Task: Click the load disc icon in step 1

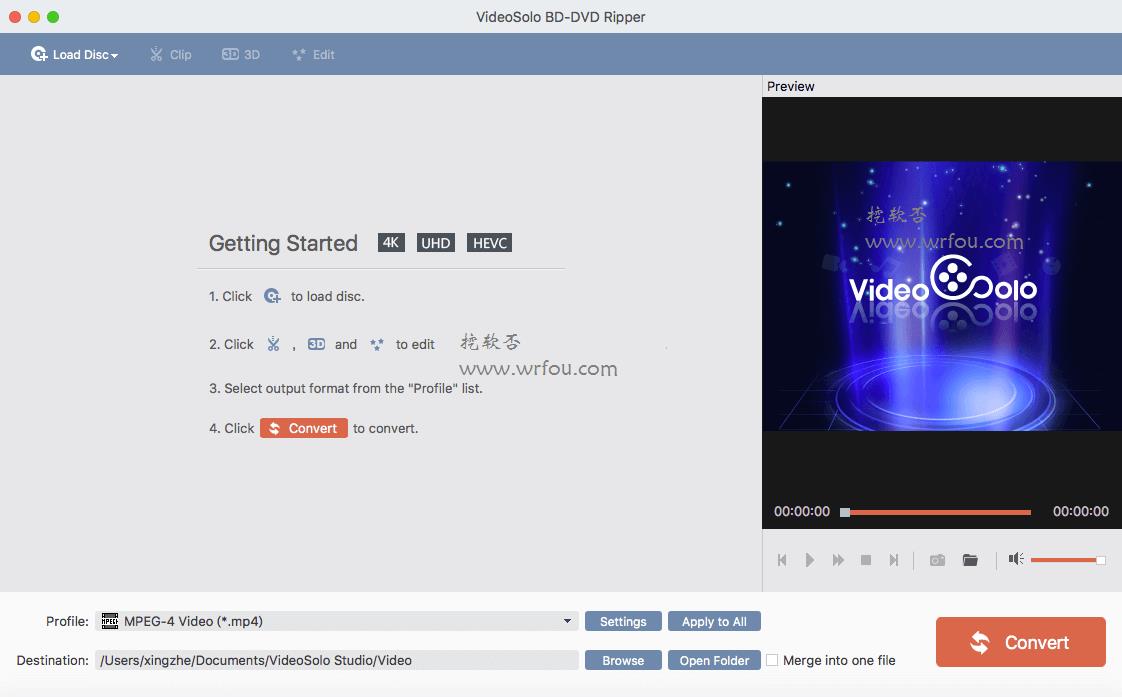Action: click(x=272, y=296)
